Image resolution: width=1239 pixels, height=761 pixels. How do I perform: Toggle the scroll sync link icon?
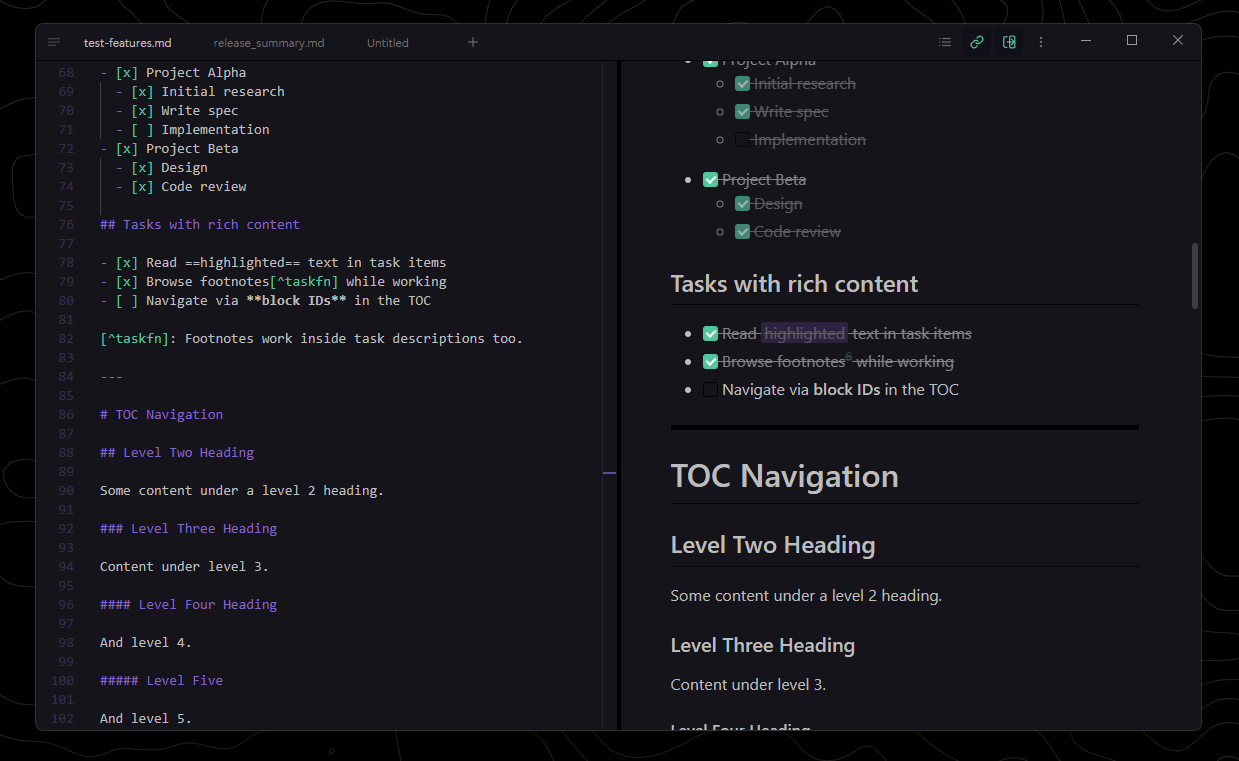(977, 42)
